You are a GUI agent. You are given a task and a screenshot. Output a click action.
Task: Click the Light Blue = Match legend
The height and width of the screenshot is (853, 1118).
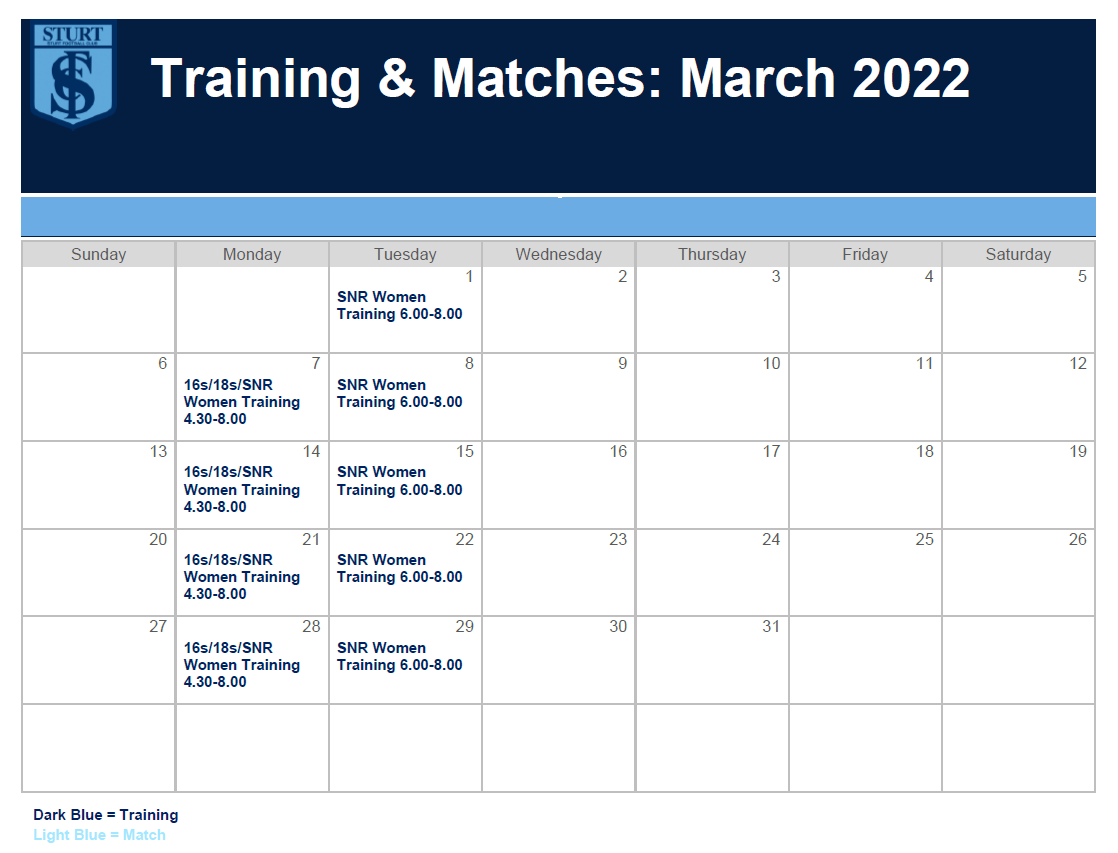[99, 835]
